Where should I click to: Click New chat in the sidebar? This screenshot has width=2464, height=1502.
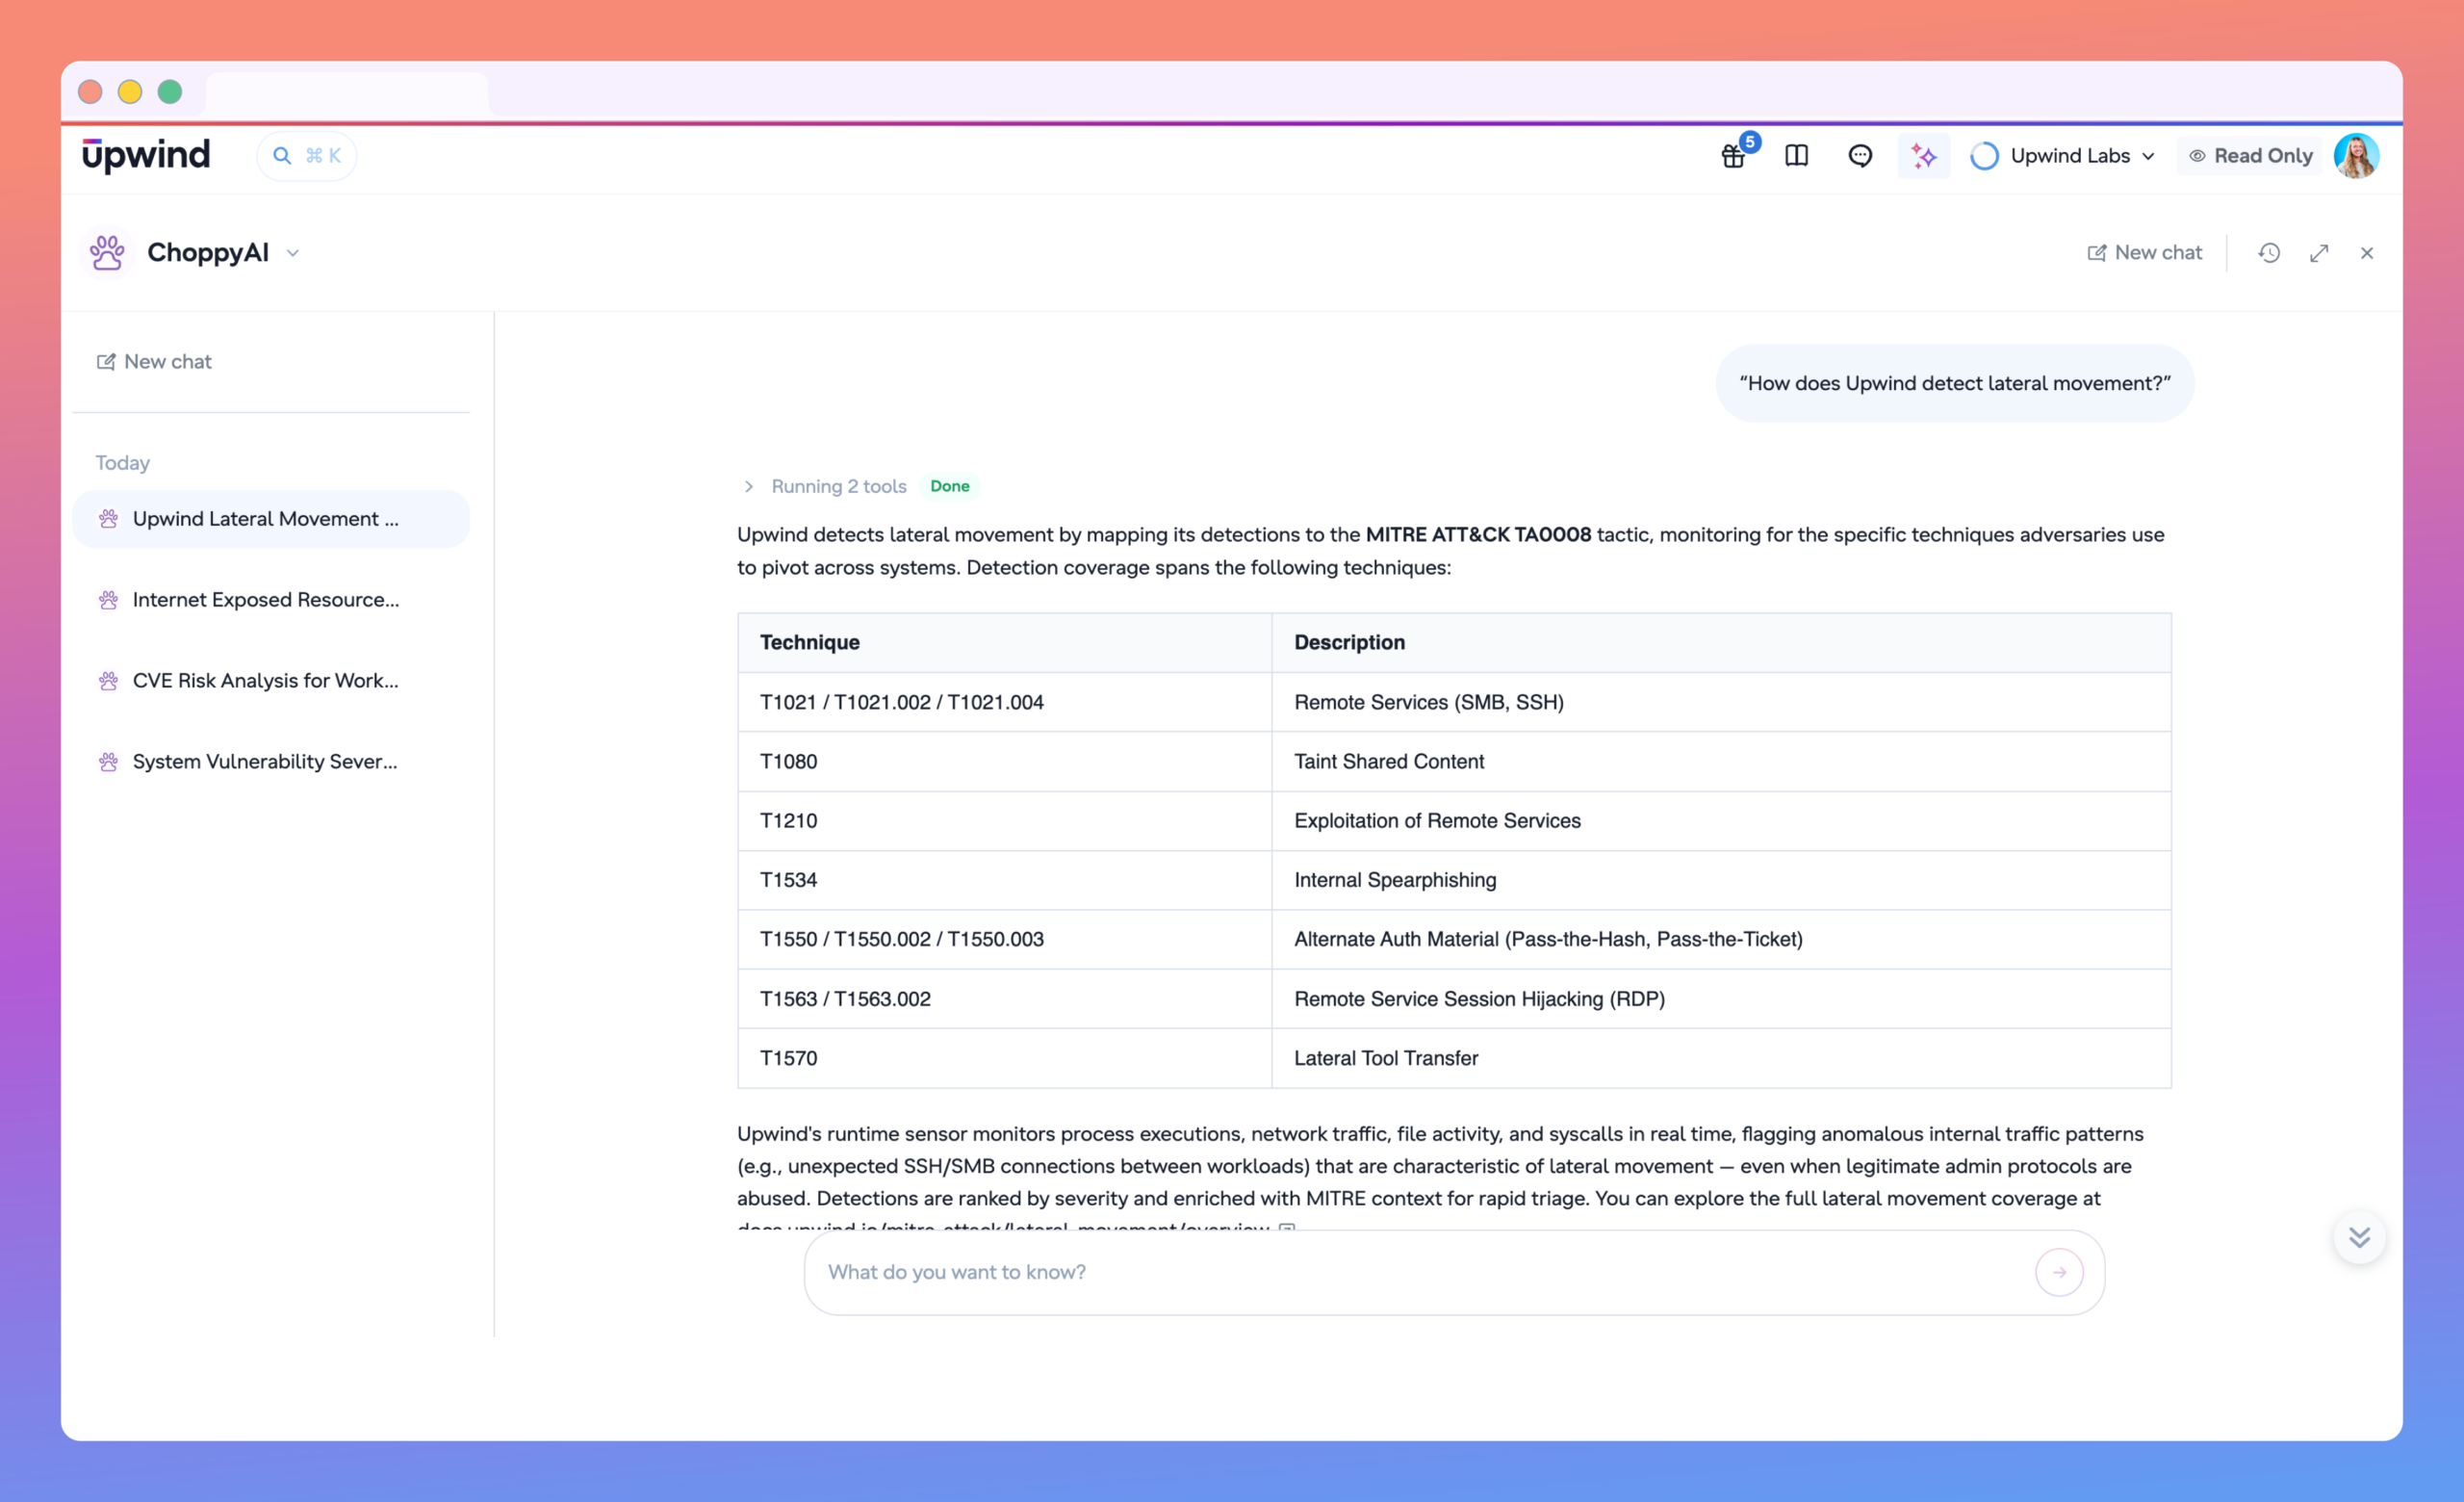[x=154, y=362]
